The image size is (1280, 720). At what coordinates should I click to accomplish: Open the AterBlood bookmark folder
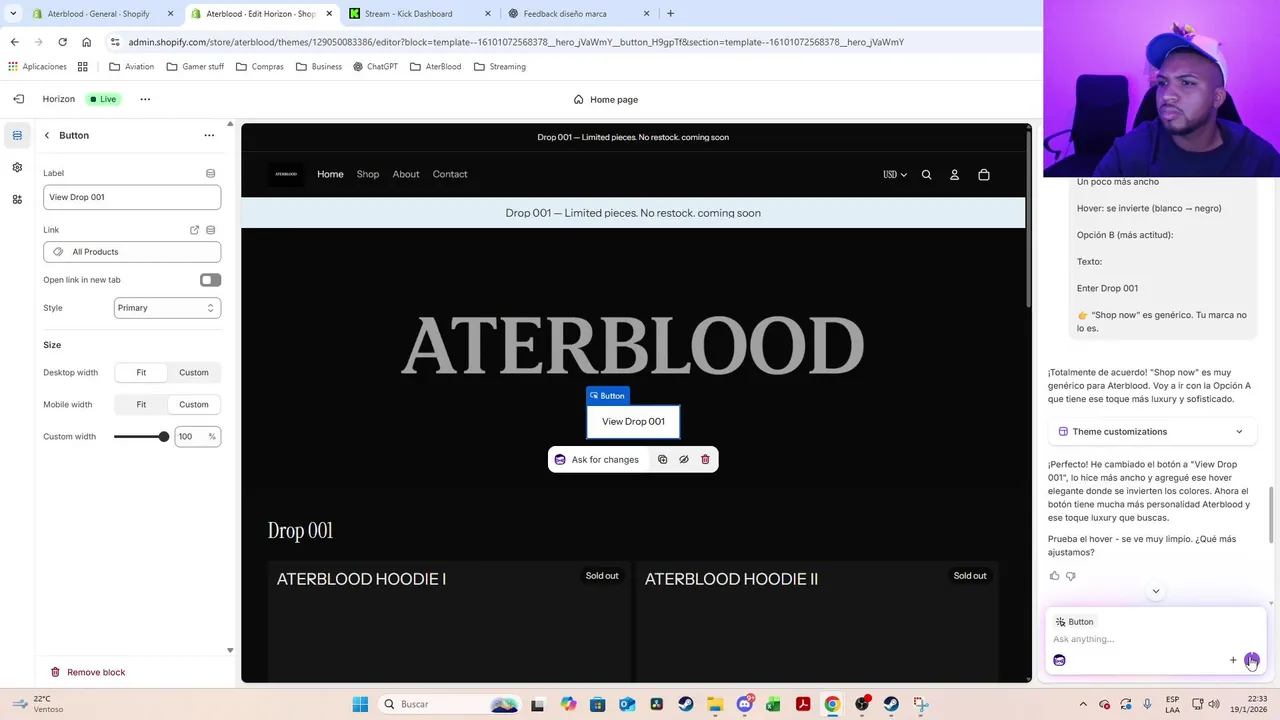[436, 67]
